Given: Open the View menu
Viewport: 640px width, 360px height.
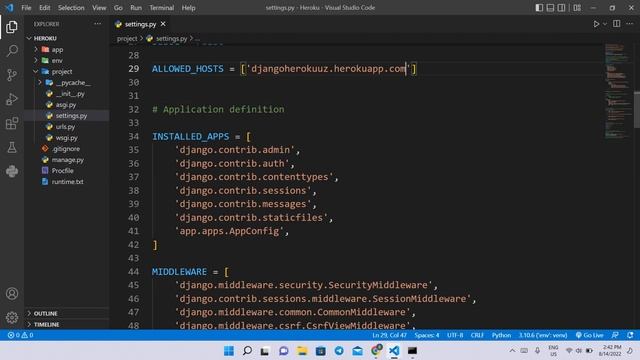Looking at the screenshot, I should [99, 8].
